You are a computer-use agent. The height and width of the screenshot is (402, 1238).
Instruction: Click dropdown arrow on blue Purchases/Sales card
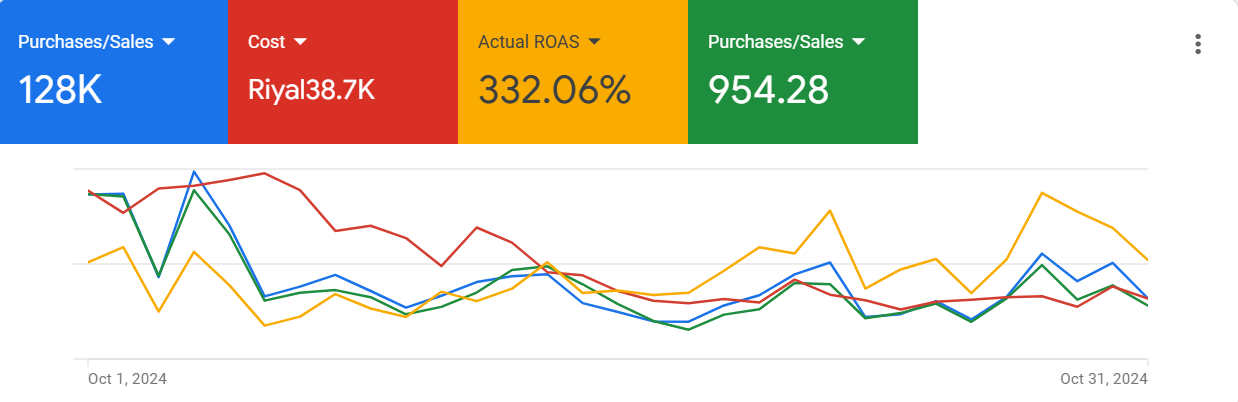pos(168,42)
